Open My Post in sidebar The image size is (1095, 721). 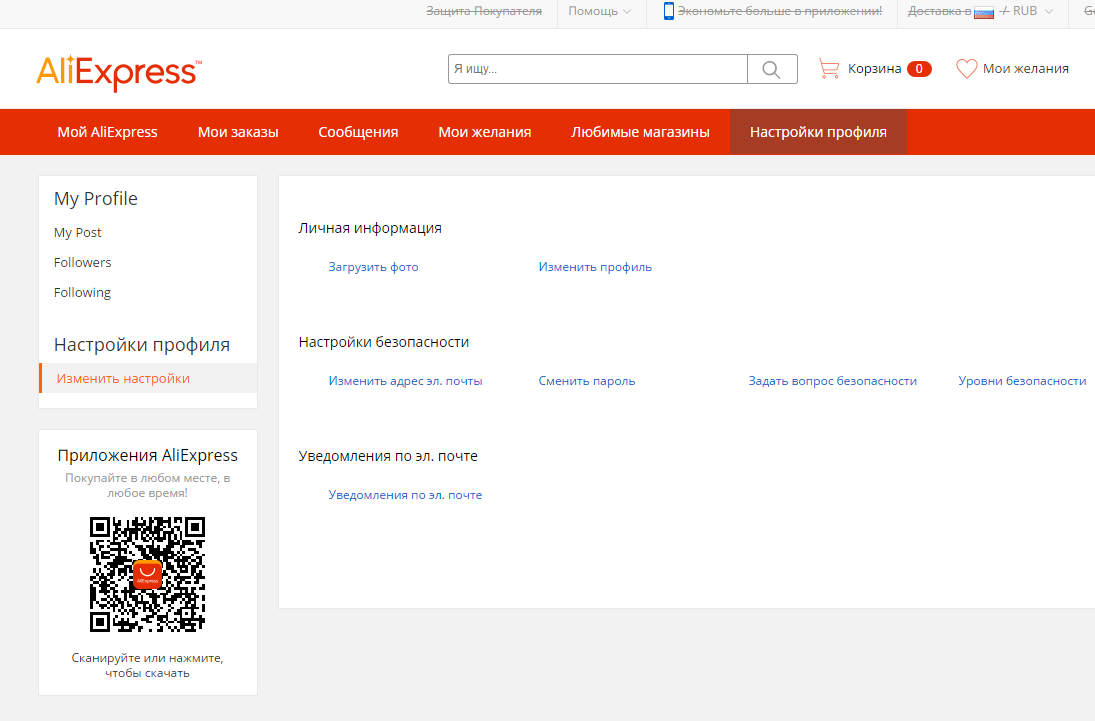(x=78, y=233)
